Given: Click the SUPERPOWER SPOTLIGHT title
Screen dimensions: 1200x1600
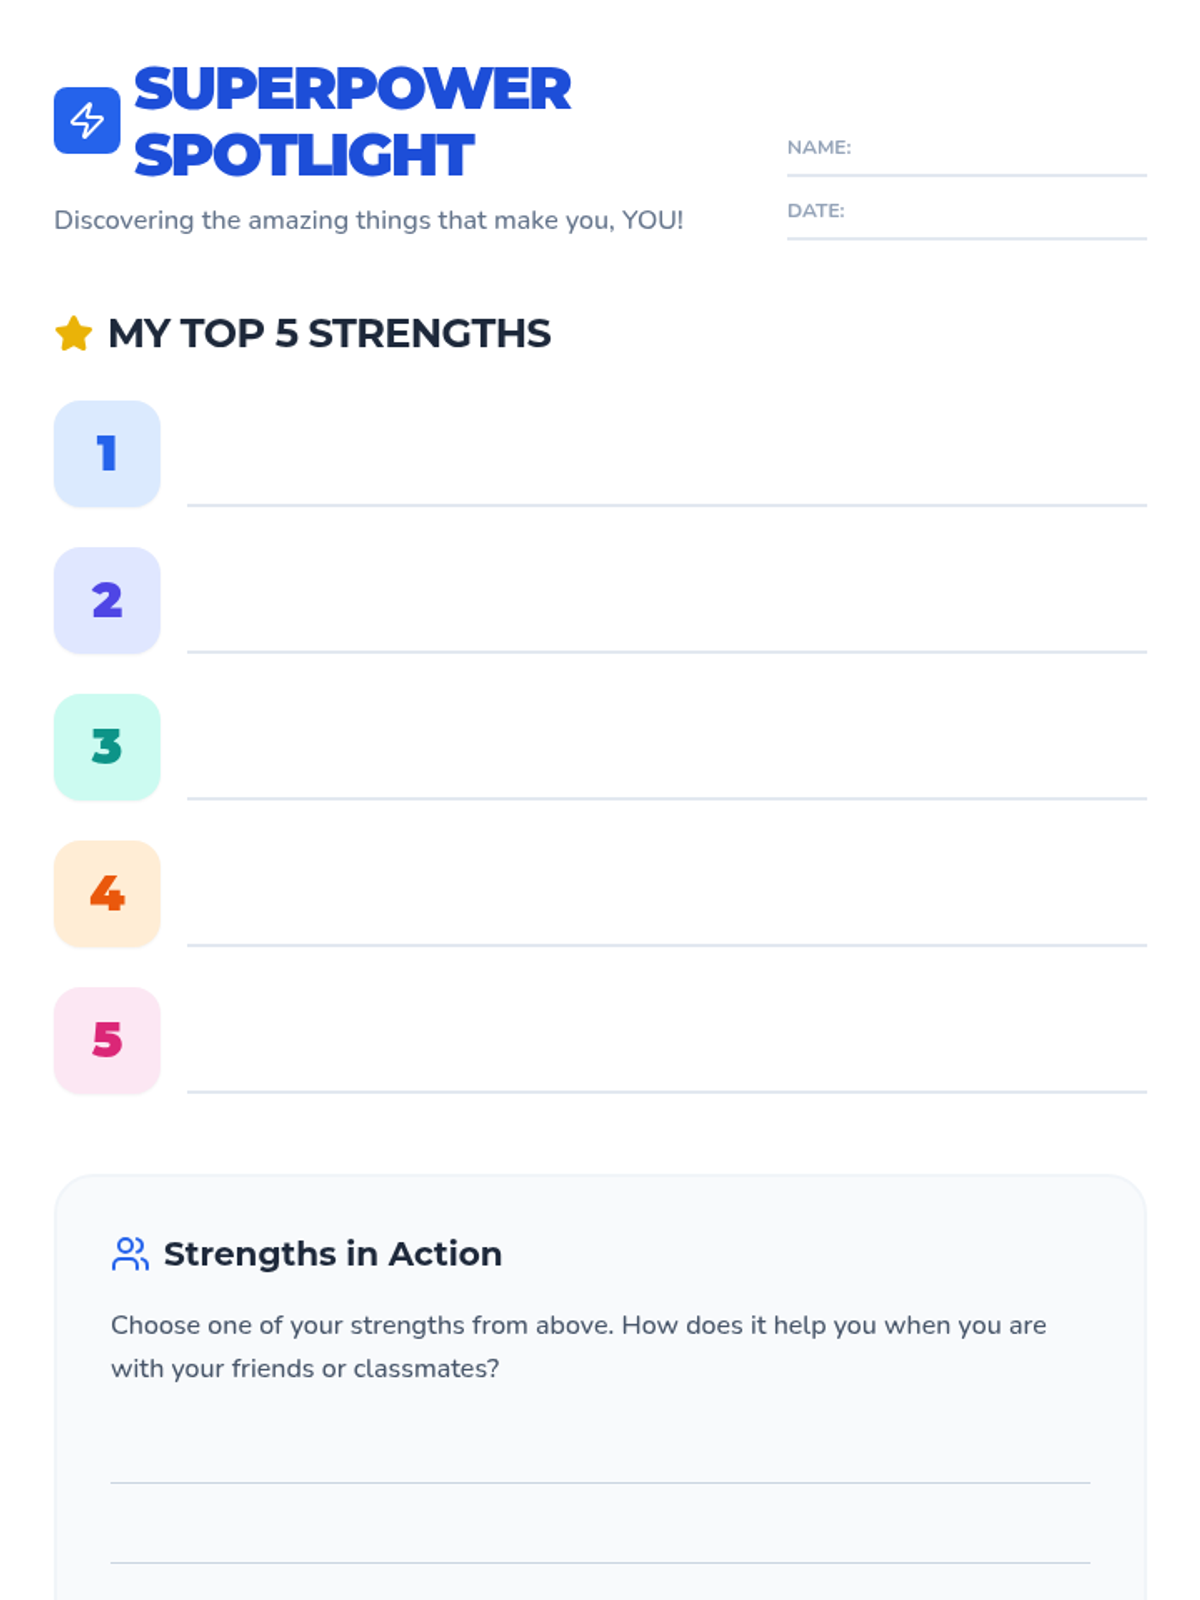Looking at the screenshot, I should point(352,121).
